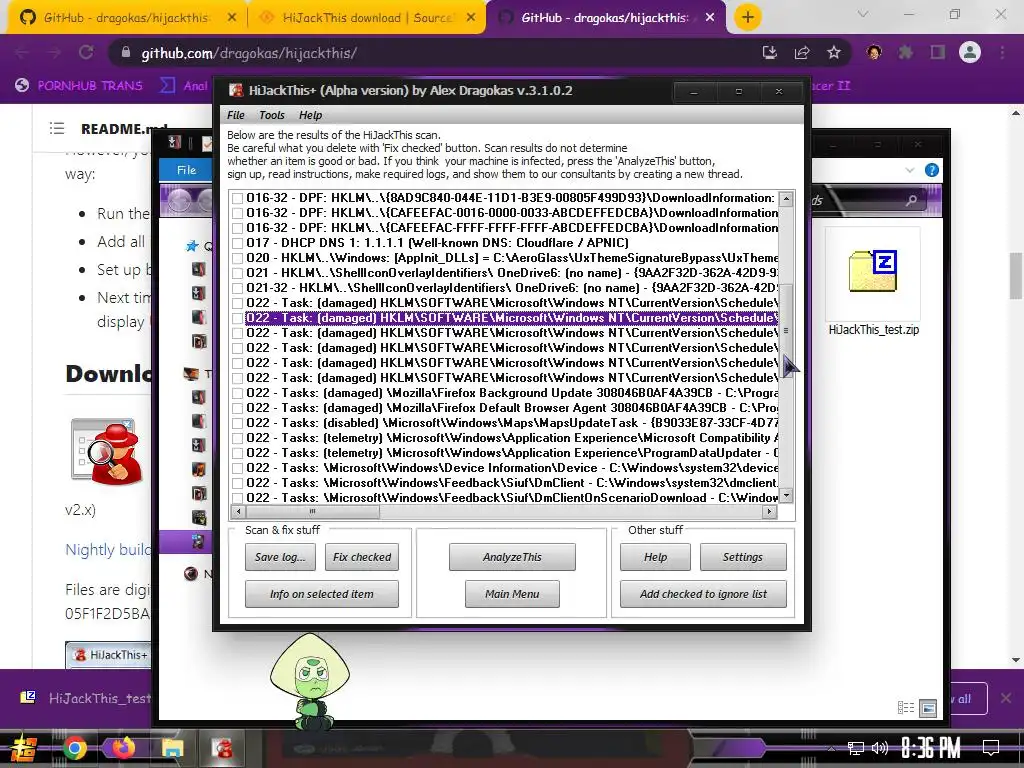Screen dimensions: 1024x768
Task: Click the AnalyzeThis button
Action: (x=512, y=557)
